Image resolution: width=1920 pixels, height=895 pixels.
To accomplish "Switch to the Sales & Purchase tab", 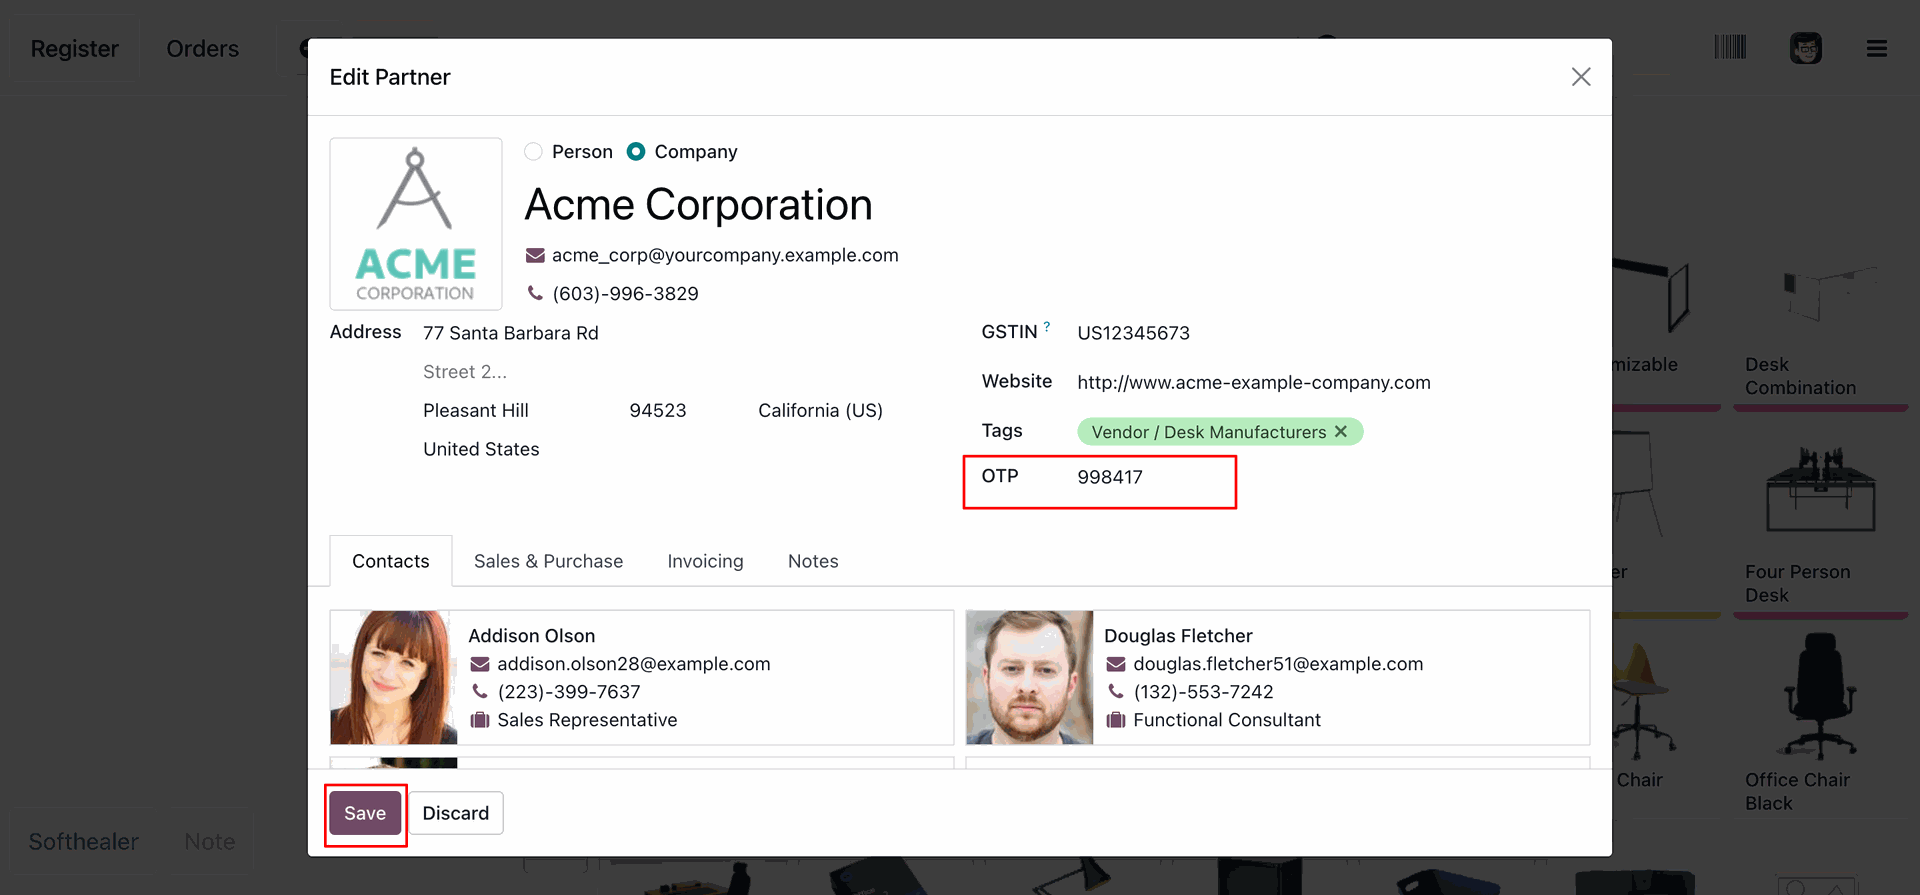I will coord(548,562).
